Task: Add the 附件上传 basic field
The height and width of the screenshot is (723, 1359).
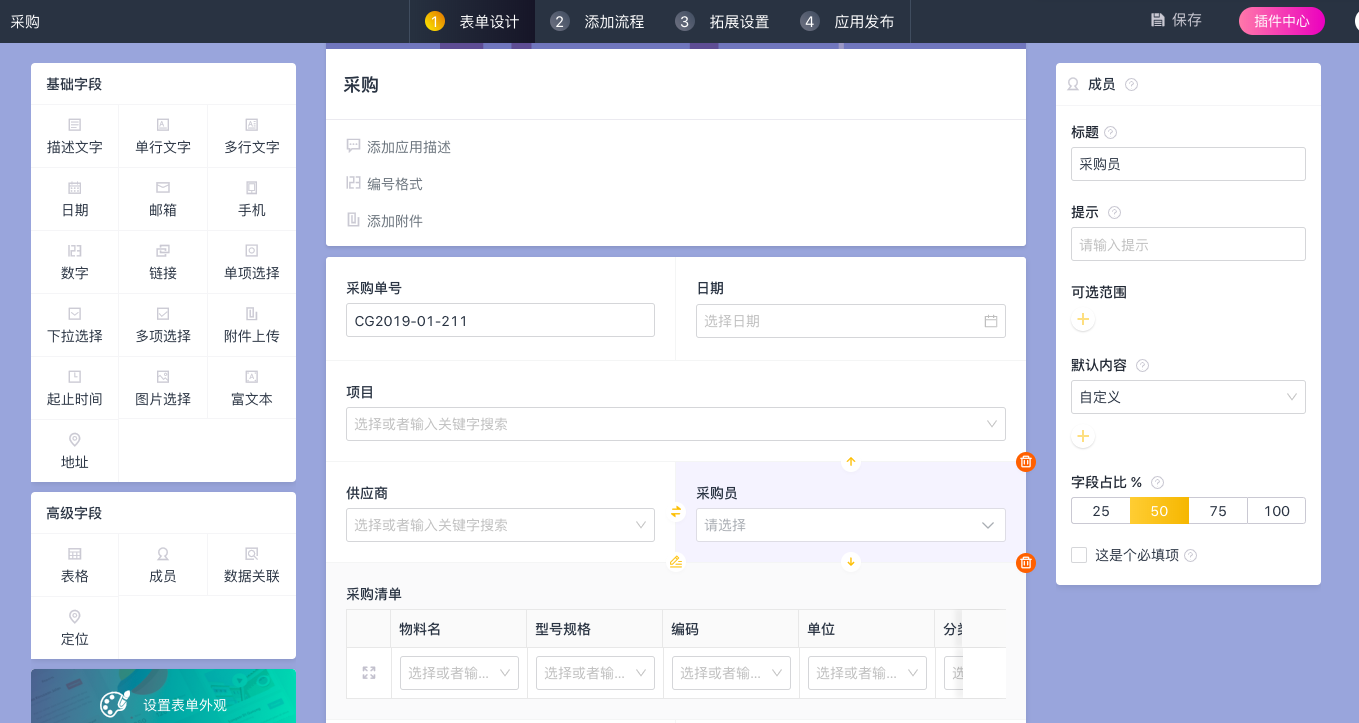Action: coord(251,324)
